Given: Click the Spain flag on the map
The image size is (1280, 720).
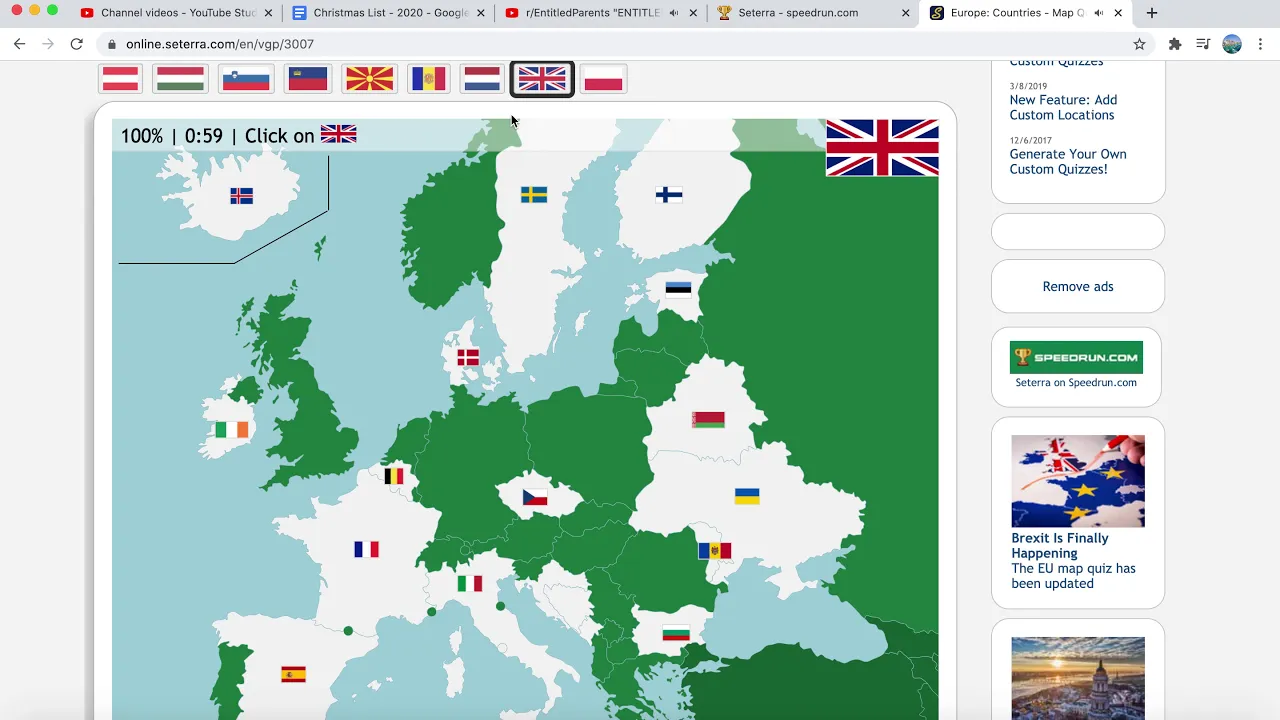Looking at the screenshot, I should coord(293,675).
